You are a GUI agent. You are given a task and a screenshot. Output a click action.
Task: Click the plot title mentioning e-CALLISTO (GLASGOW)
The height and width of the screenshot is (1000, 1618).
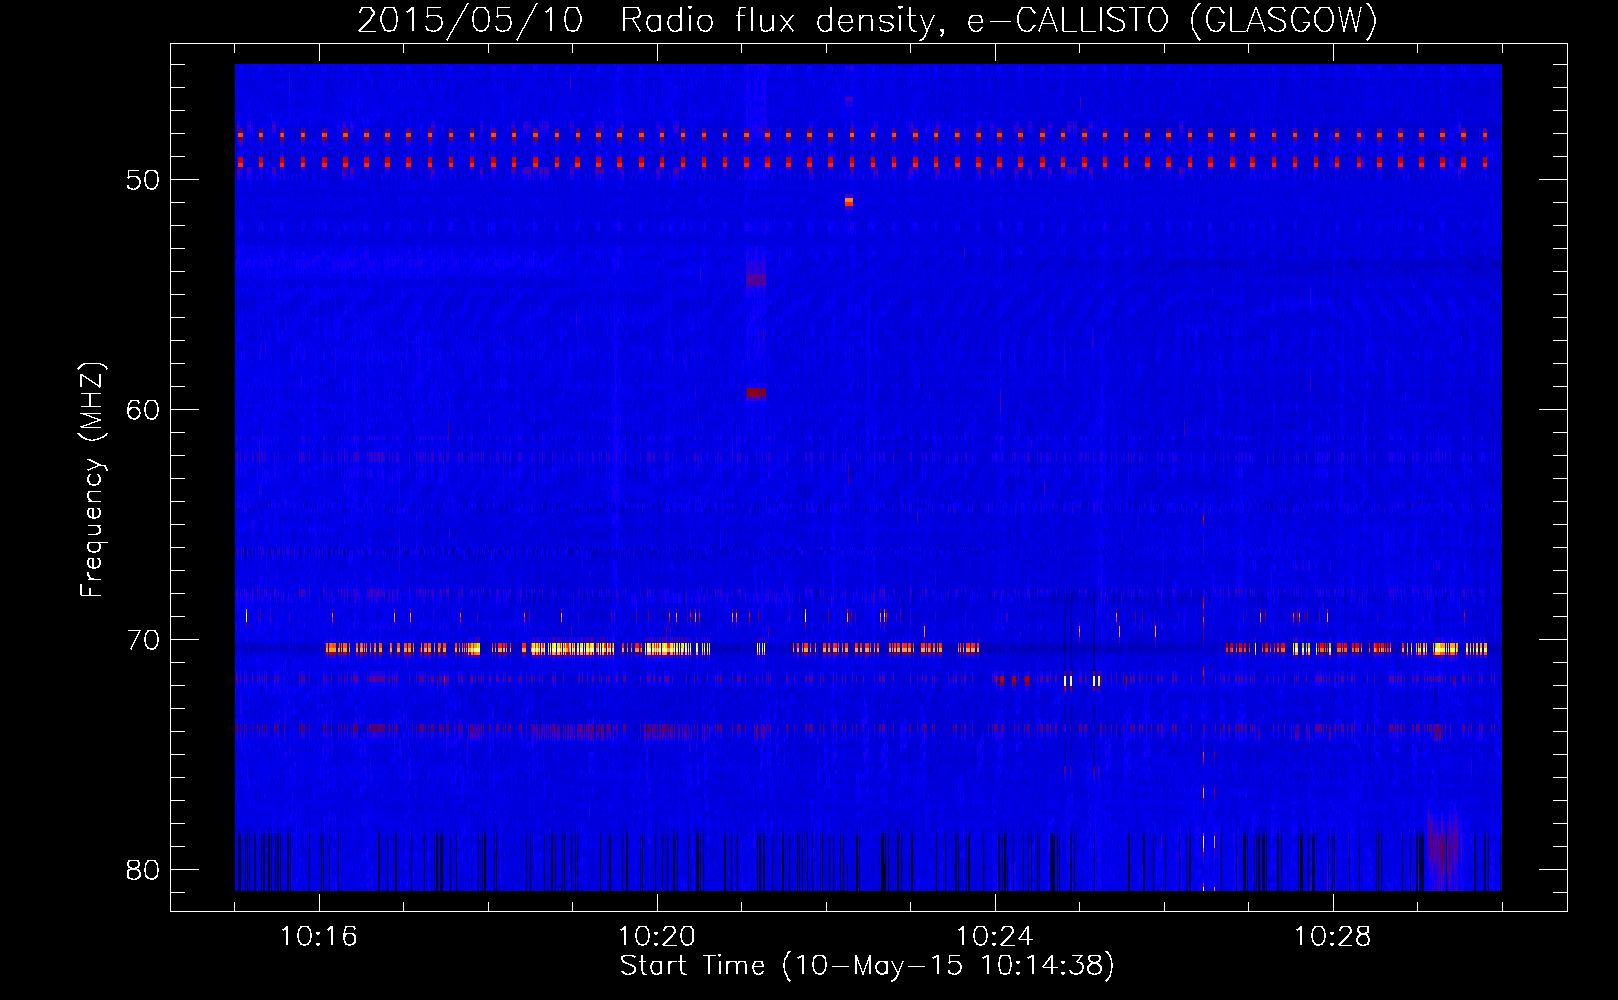click(x=867, y=20)
